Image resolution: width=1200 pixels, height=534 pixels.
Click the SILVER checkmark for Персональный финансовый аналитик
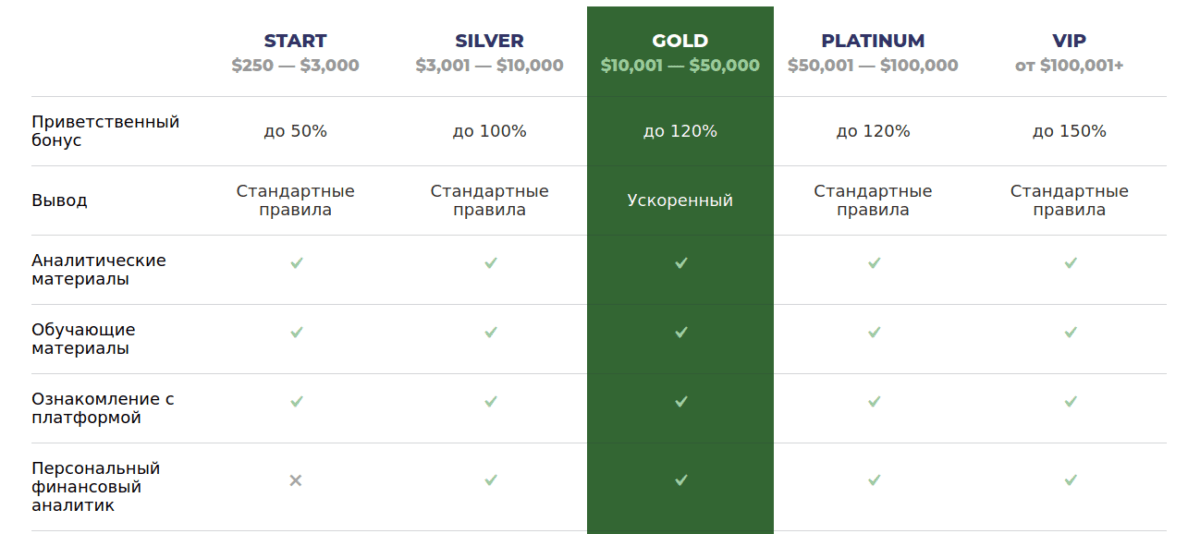tap(490, 481)
